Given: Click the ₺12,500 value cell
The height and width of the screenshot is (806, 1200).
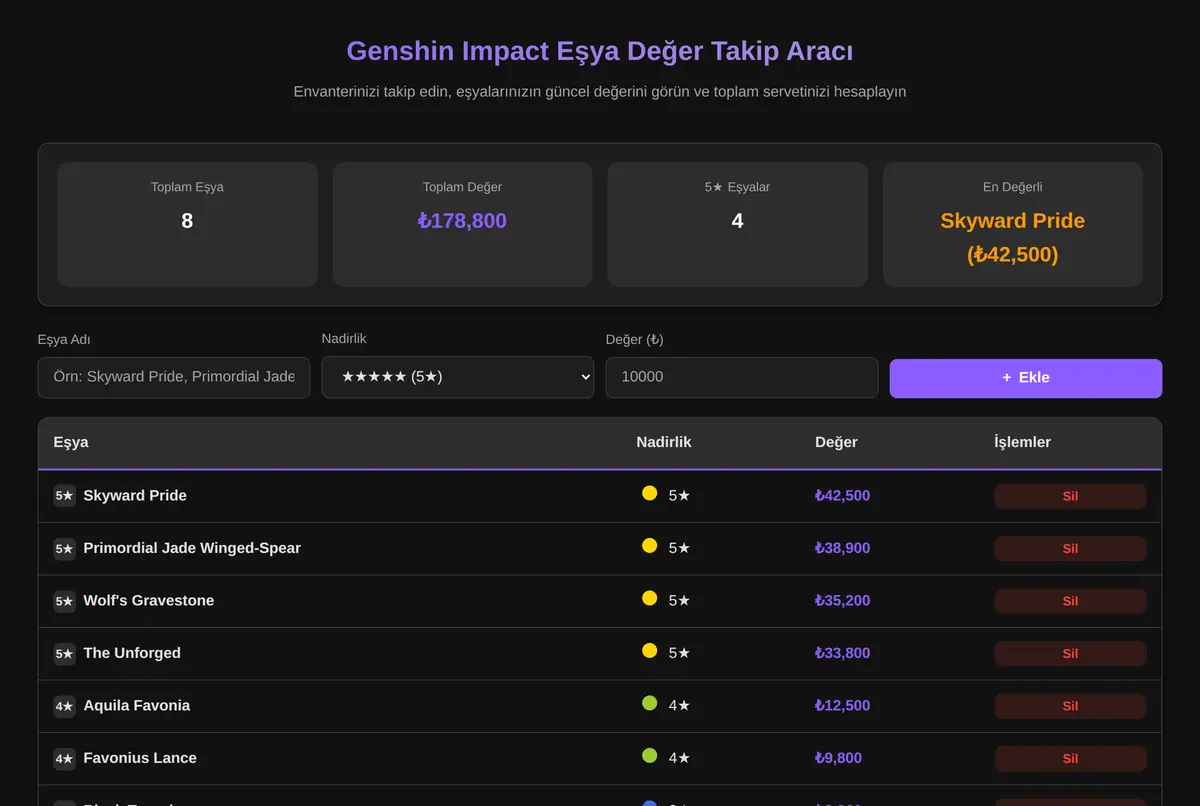Looking at the screenshot, I should click(x=842, y=706).
